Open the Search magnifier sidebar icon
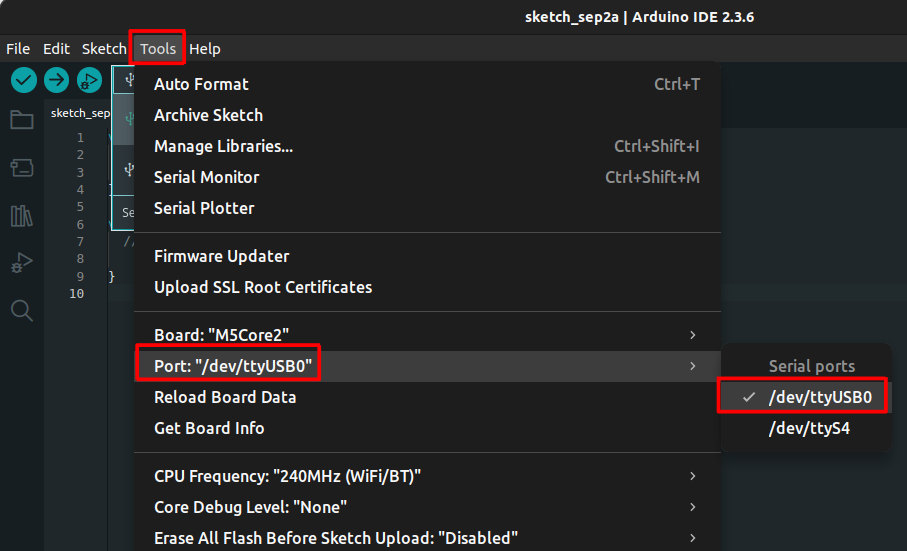This screenshot has height=551, width=907. [x=21, y=311]
